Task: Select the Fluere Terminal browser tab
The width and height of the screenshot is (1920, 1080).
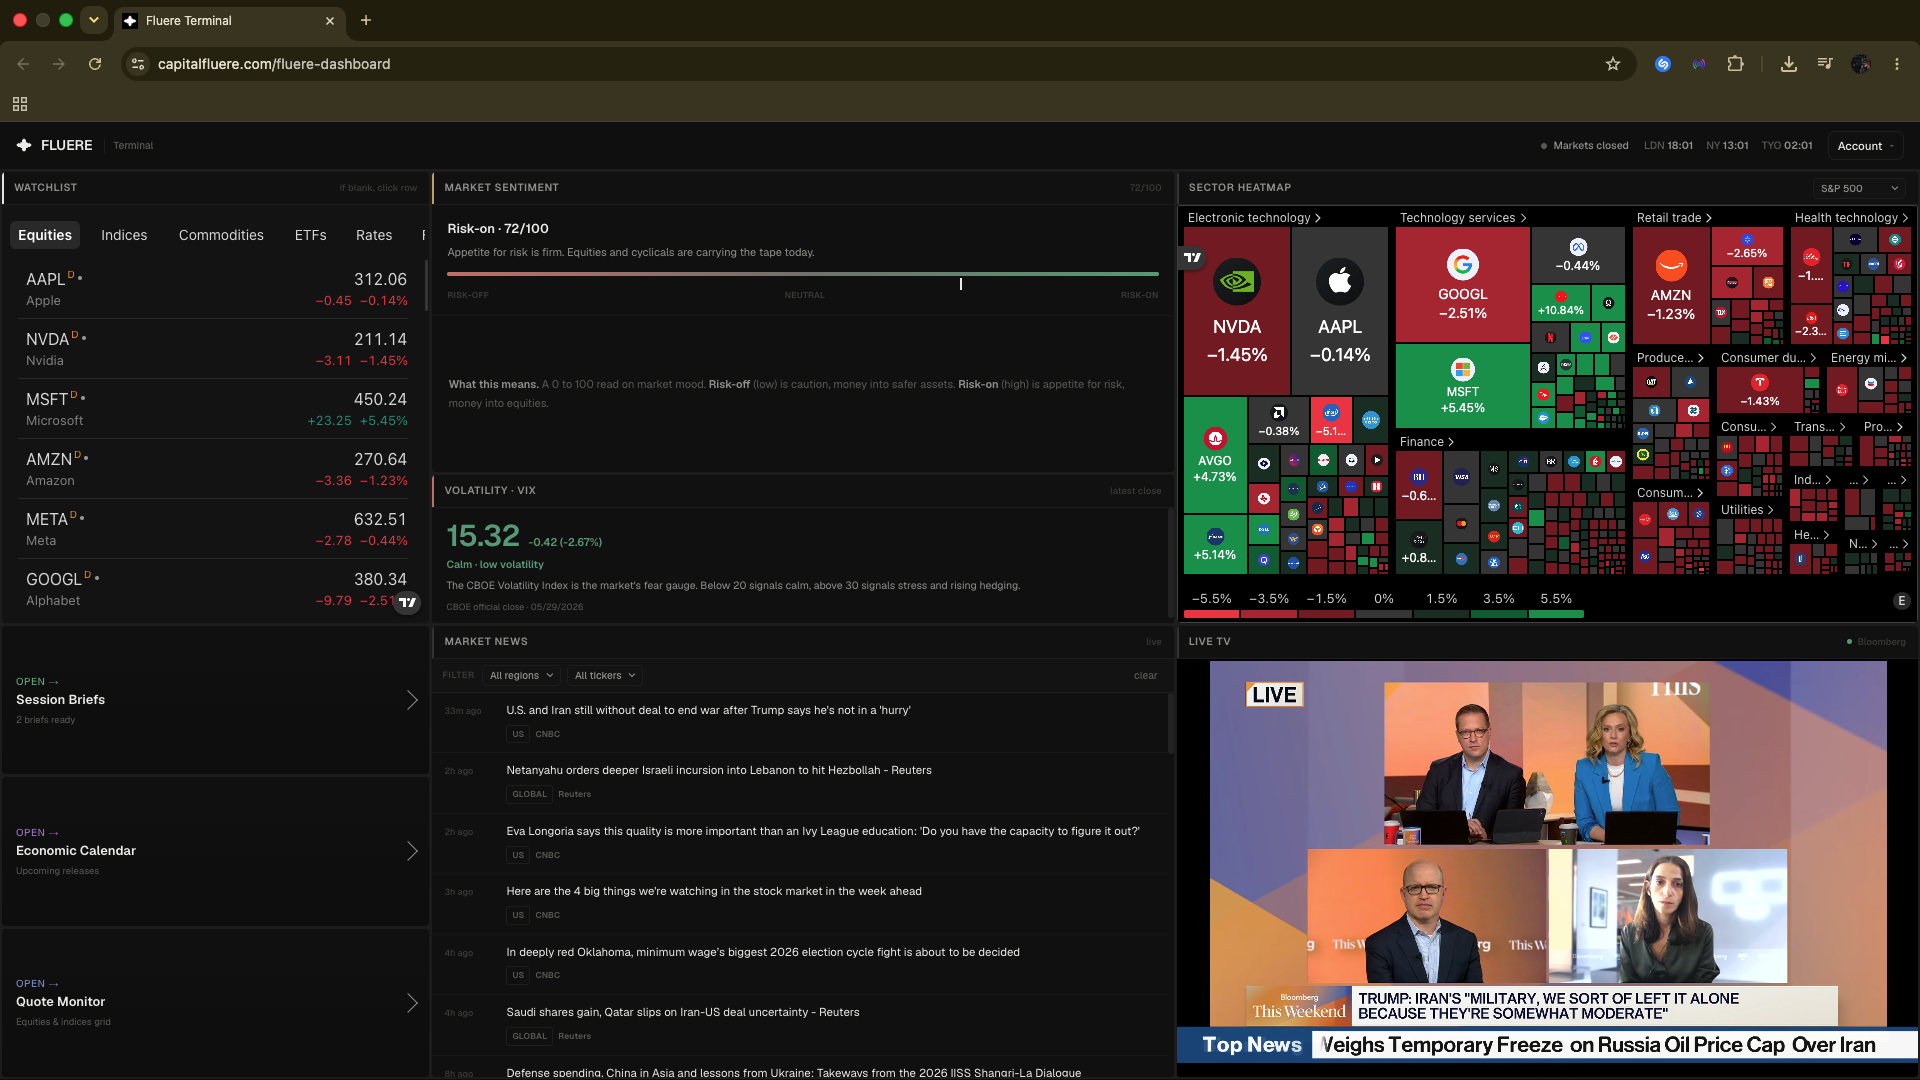Action: [229, 20]
